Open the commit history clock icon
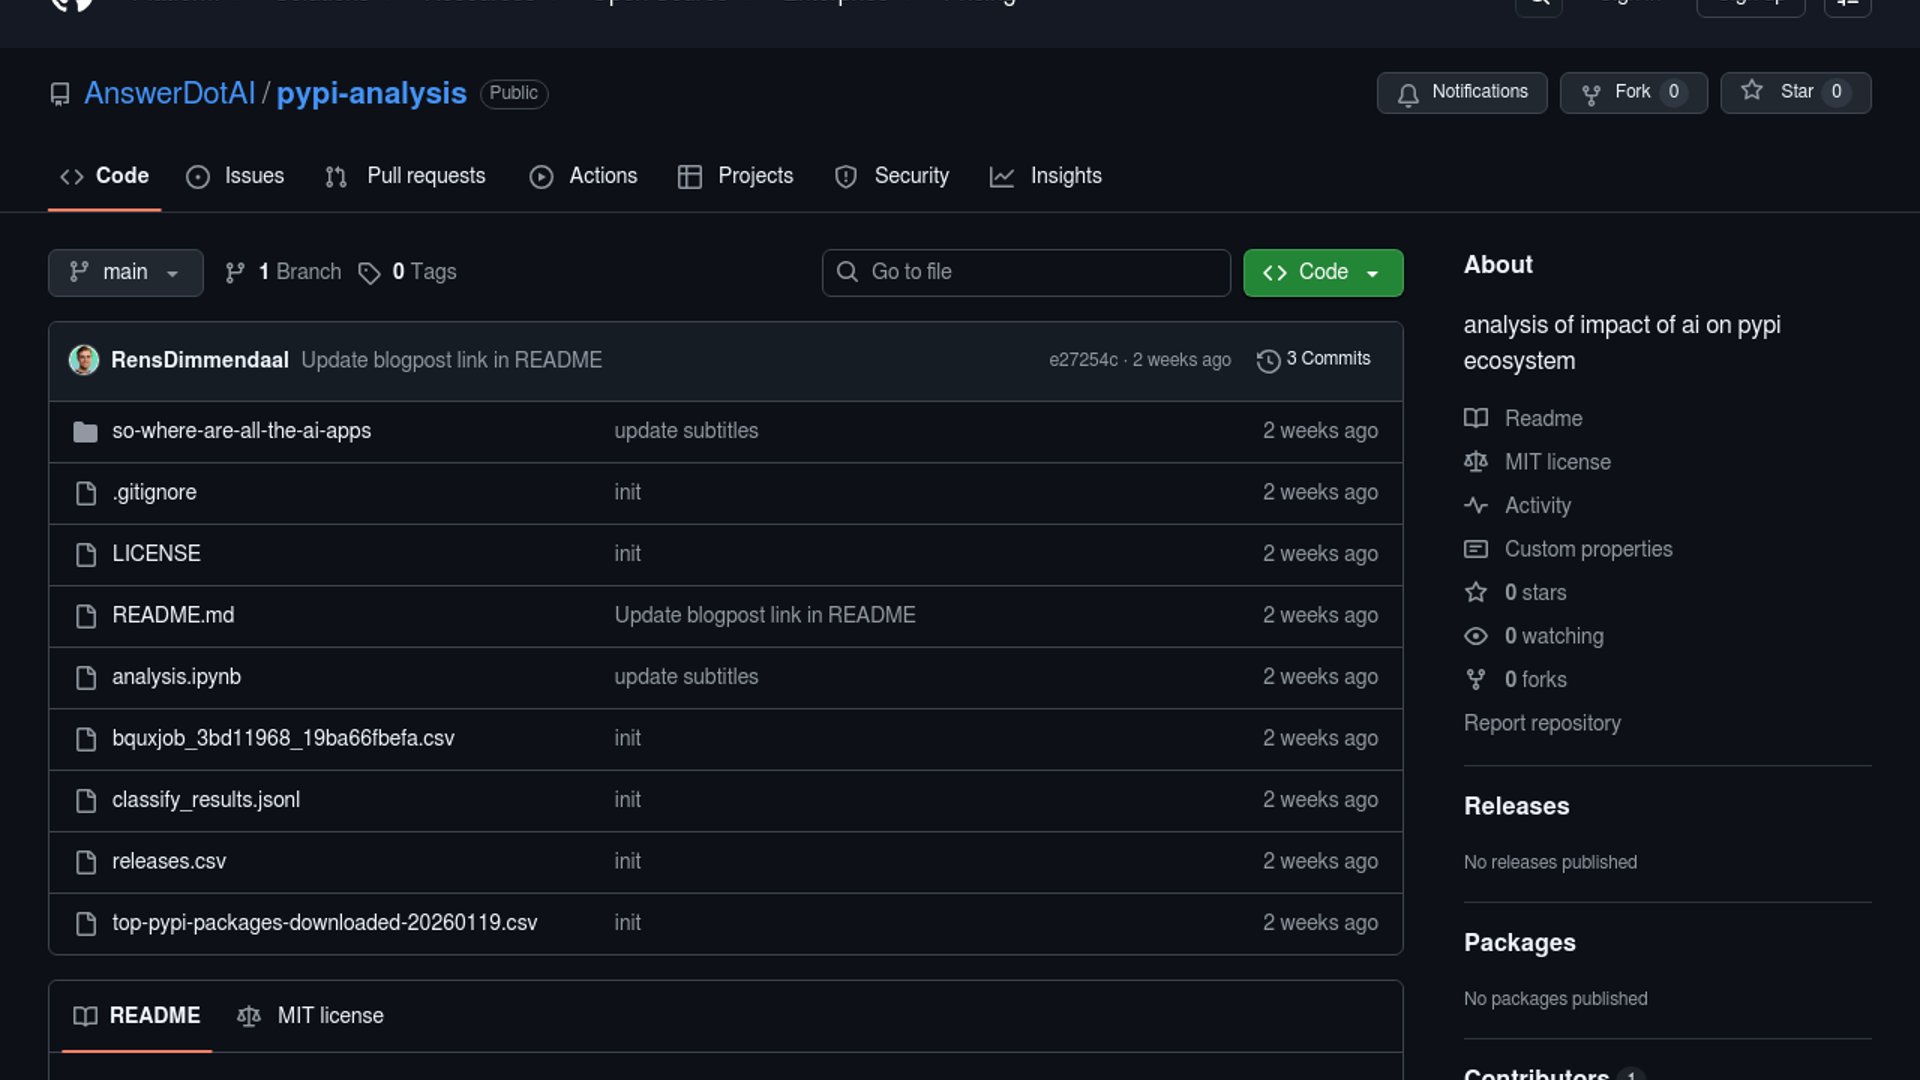The height and width of the screenshot is (1080, 1920). point(1268,360)
